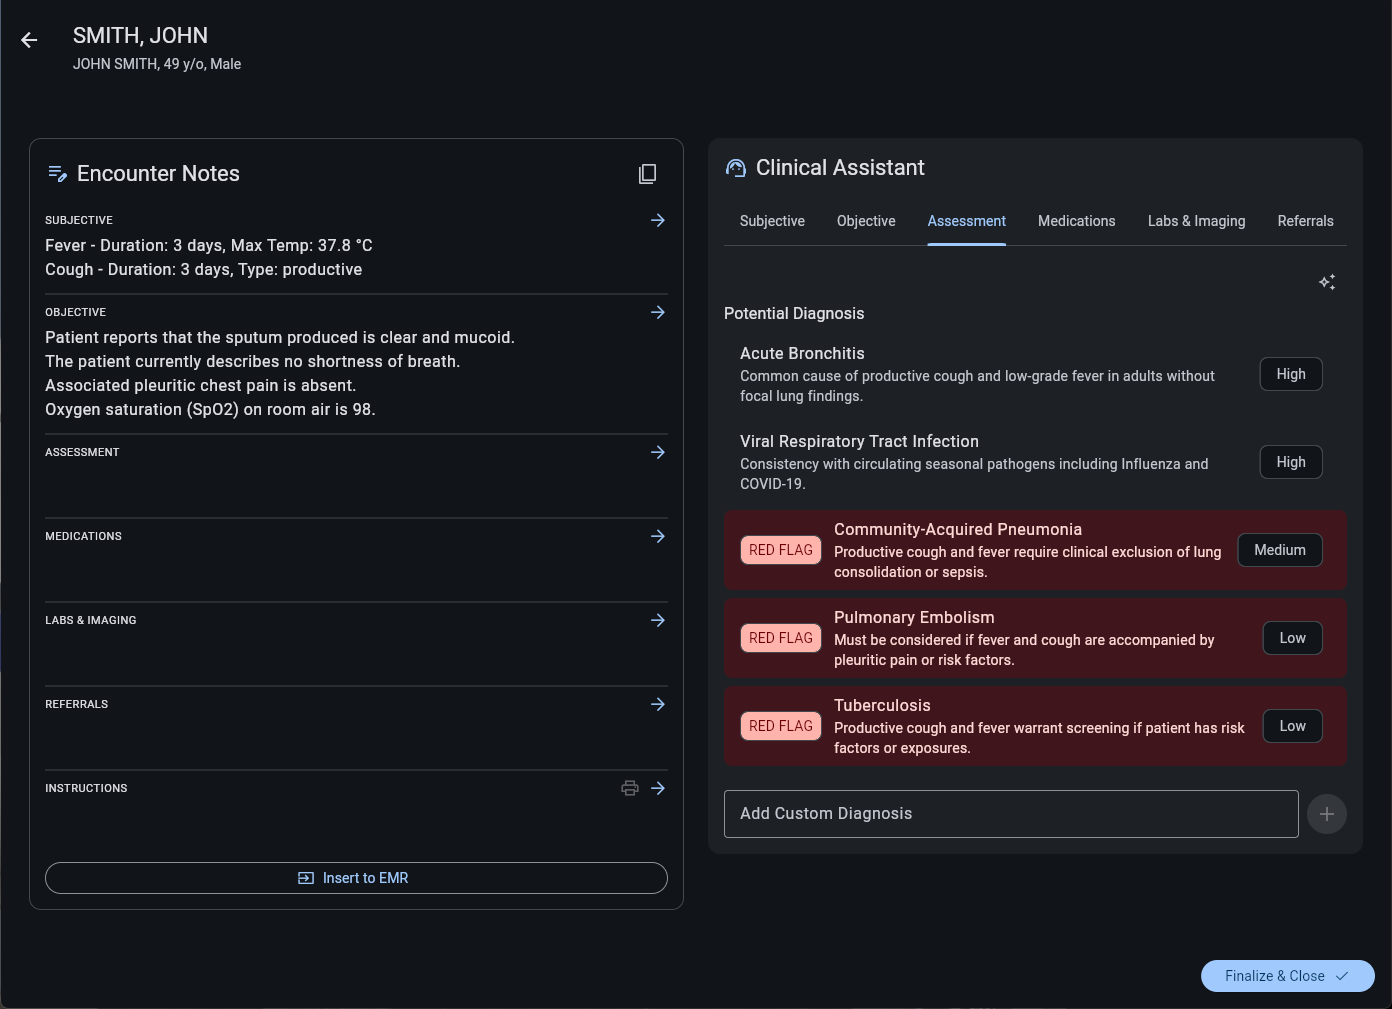This screenshot has height=1009, width=1392.
Task: Click the RED FLAG chip on Pulmonary Embolism
Action: pyautogui.click(x=780, y=638)
